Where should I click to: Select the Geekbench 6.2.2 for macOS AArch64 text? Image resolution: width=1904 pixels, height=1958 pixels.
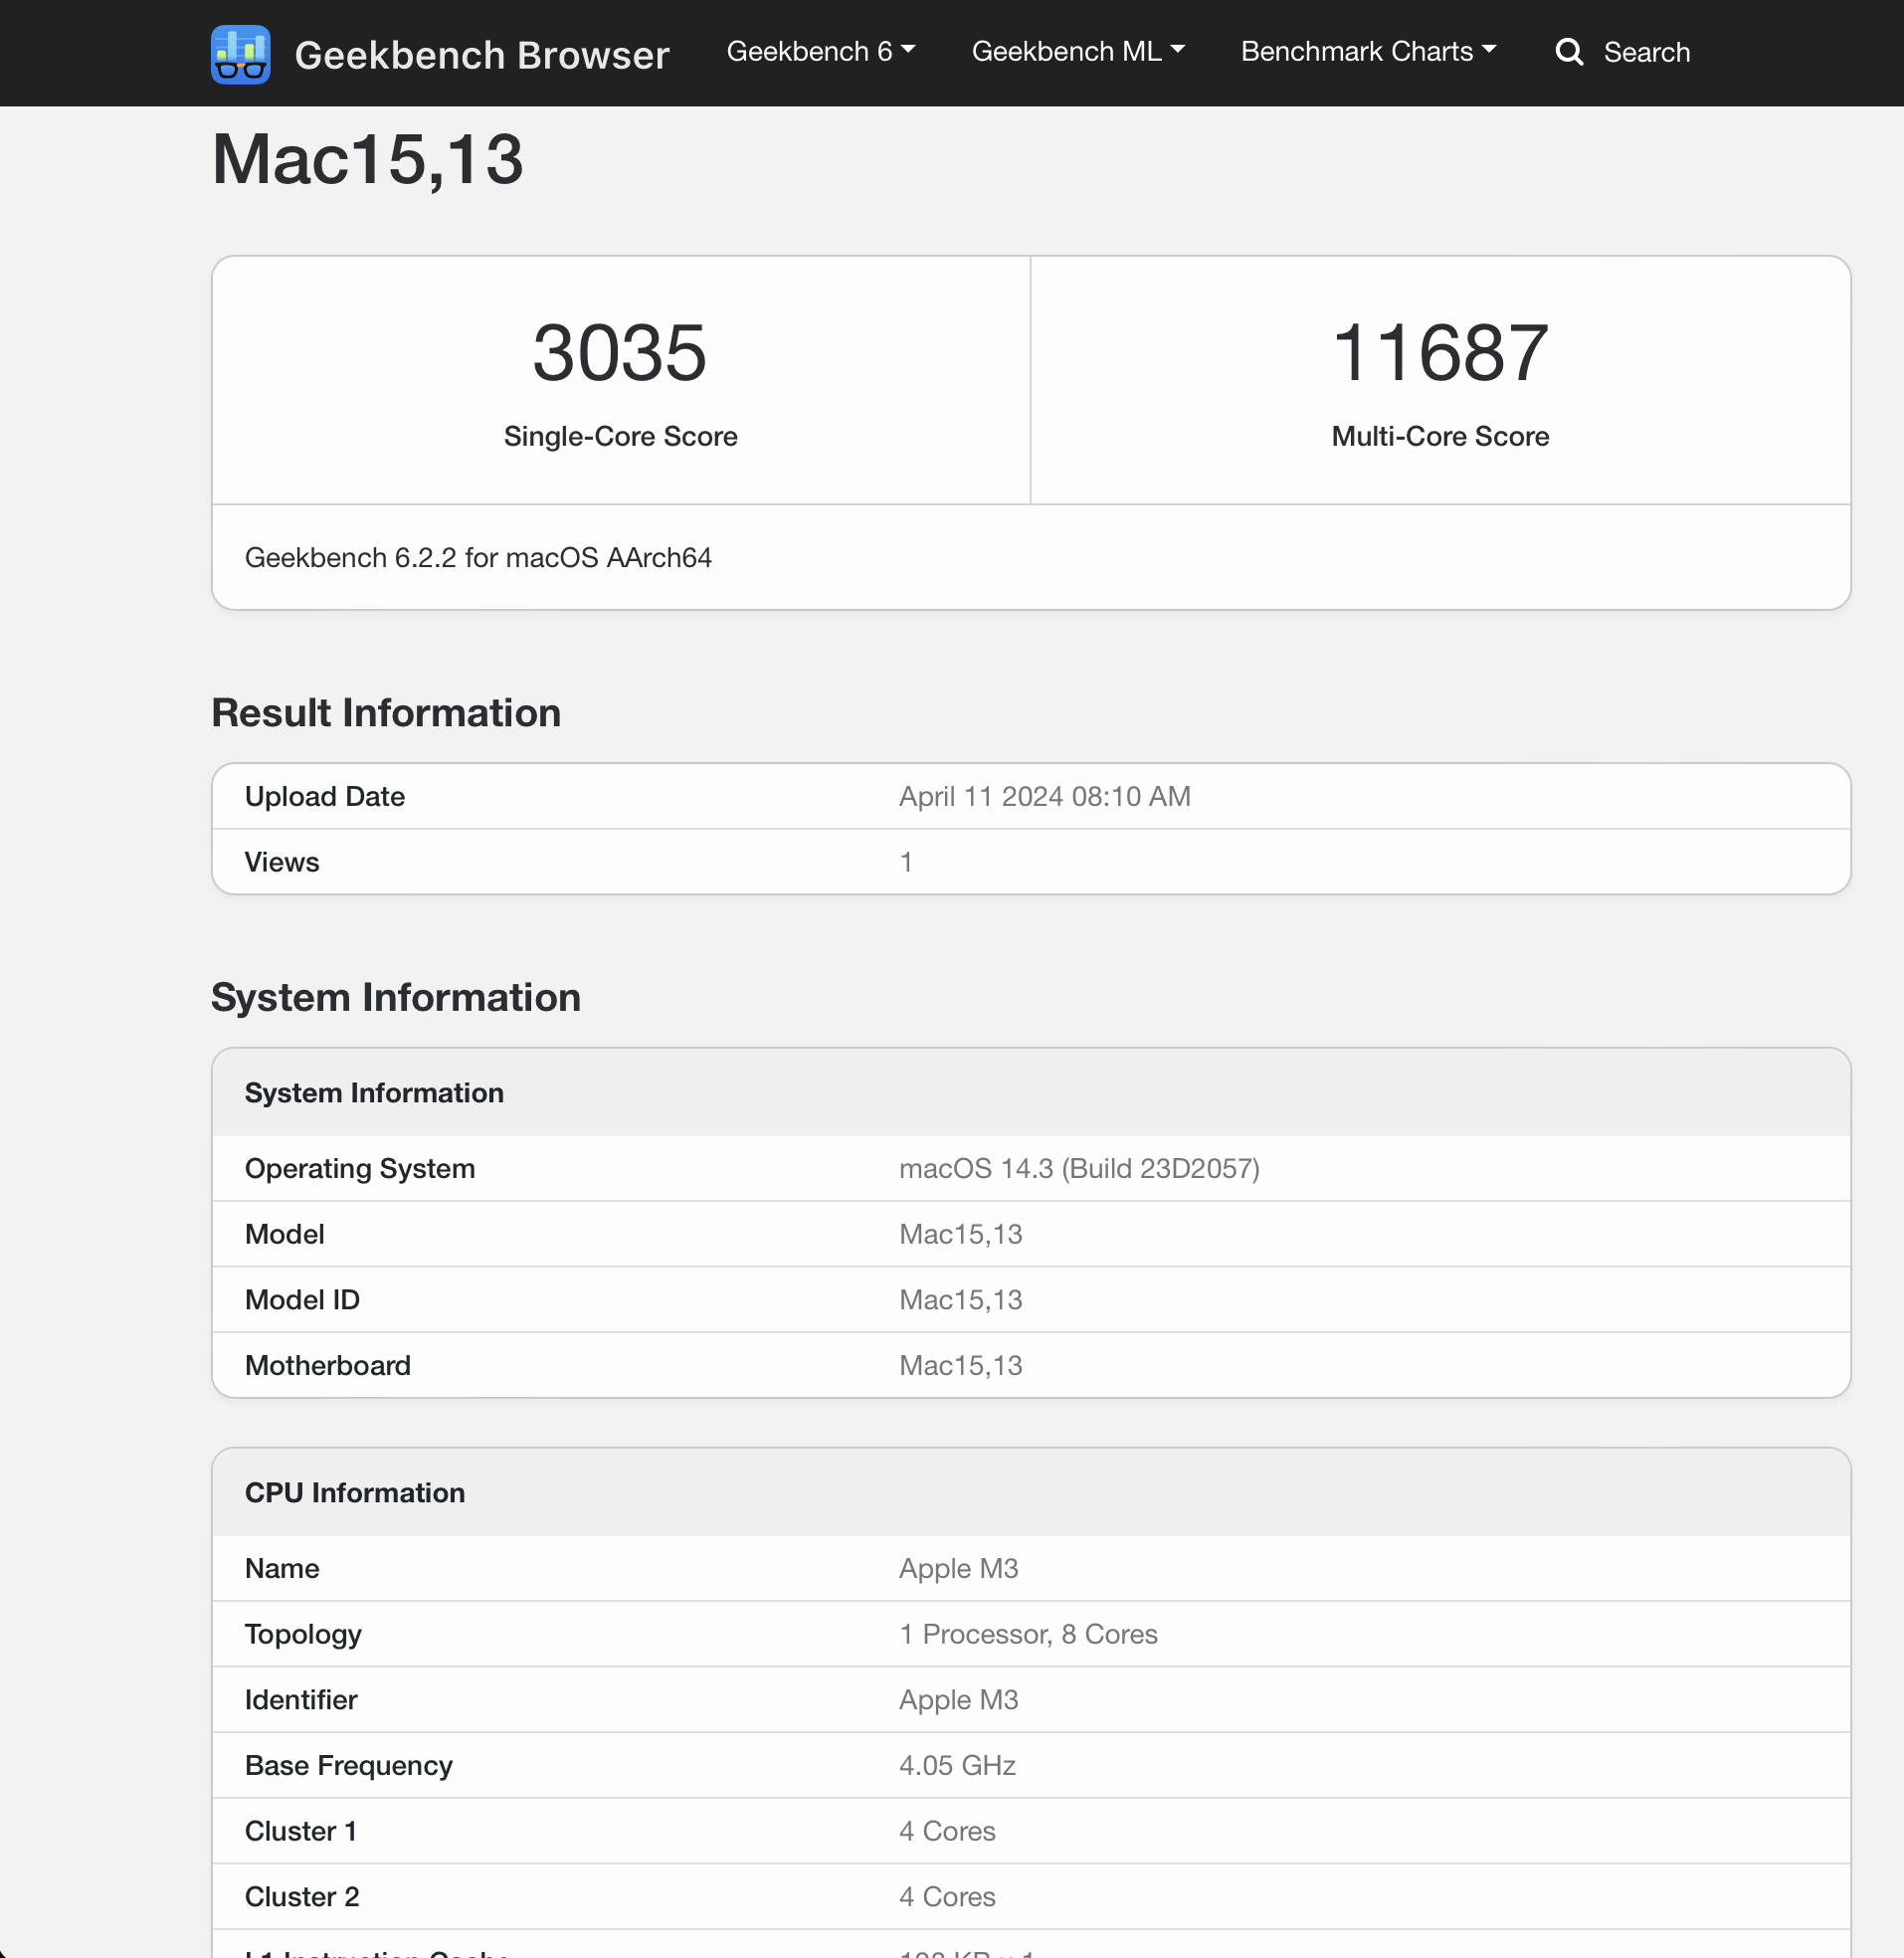click(x=478, y=557)
